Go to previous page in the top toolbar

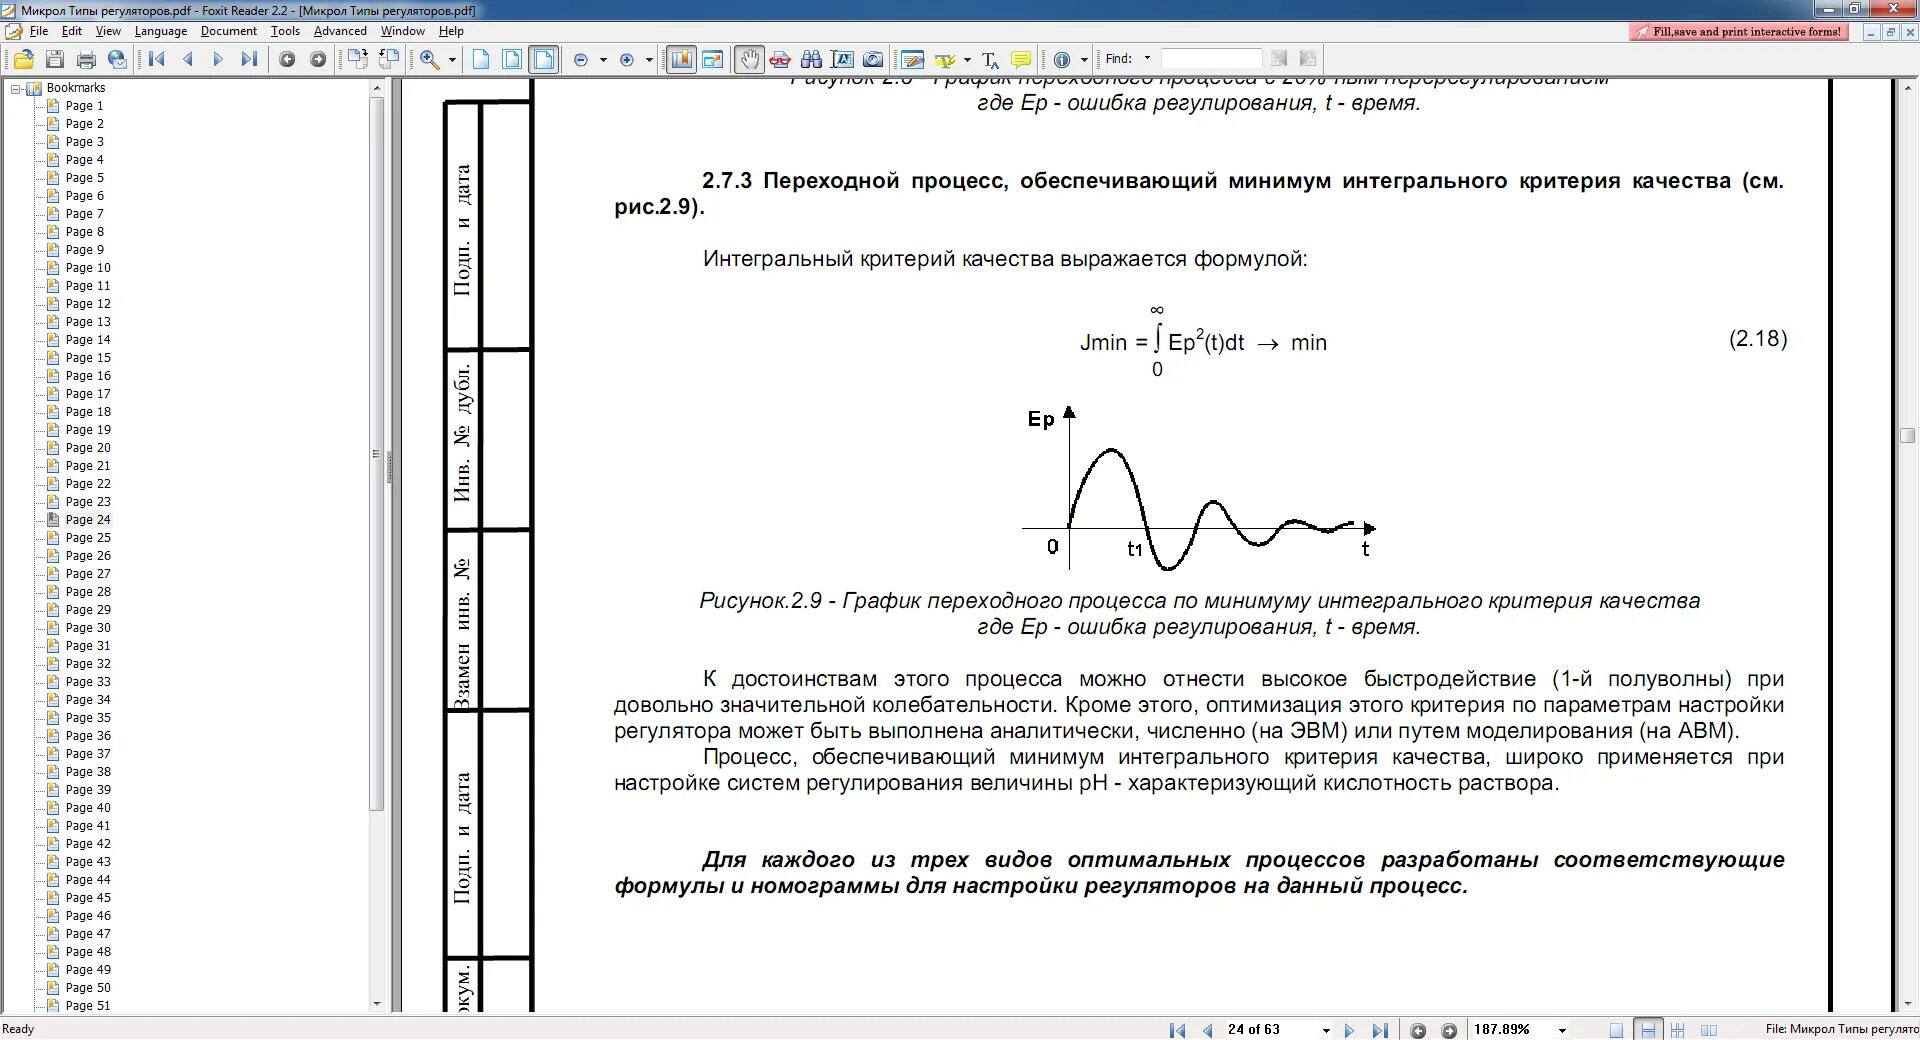tap(188, 60)
